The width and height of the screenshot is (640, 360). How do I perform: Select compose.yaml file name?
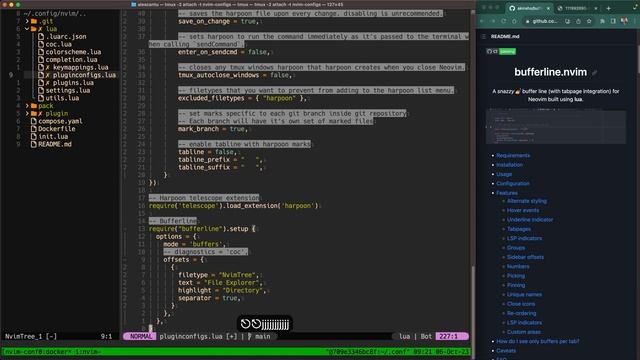click(x=60, y=121)
